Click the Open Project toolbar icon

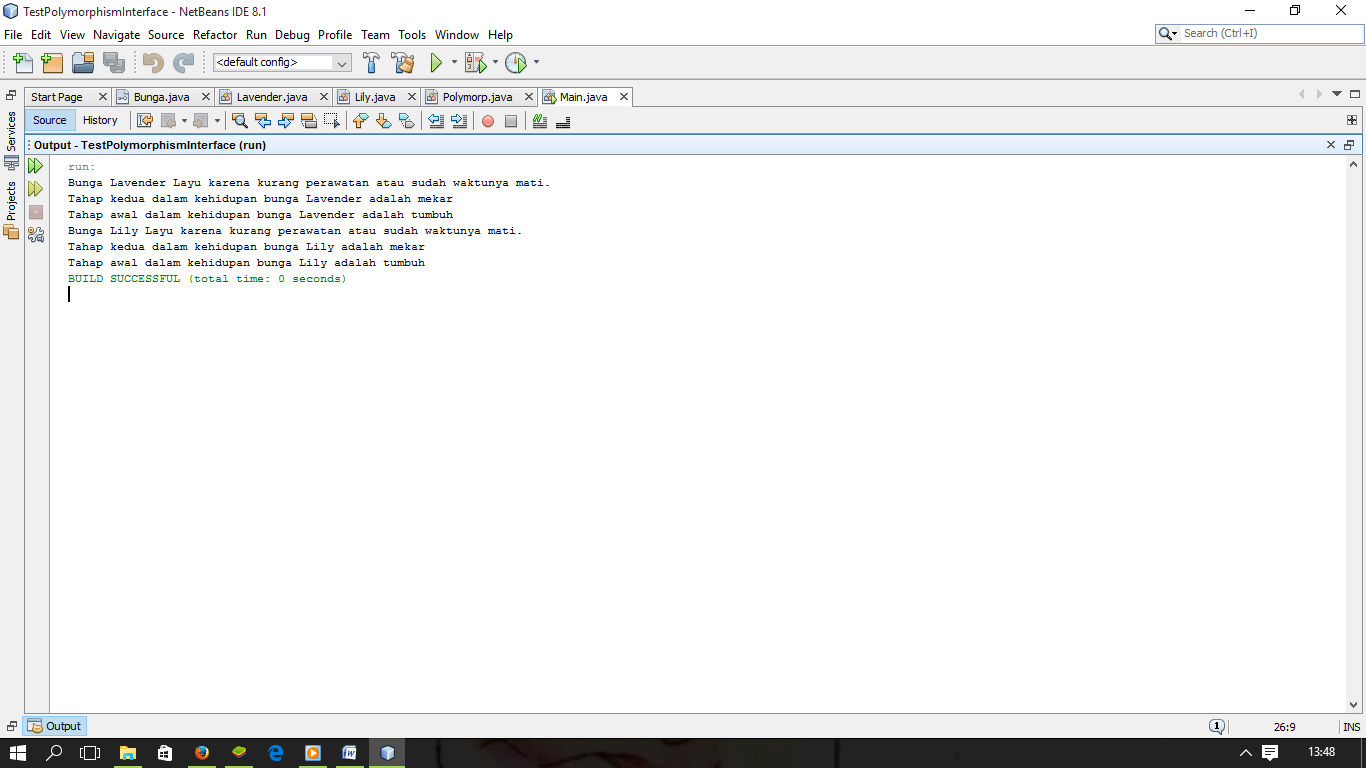click(83, 63)
